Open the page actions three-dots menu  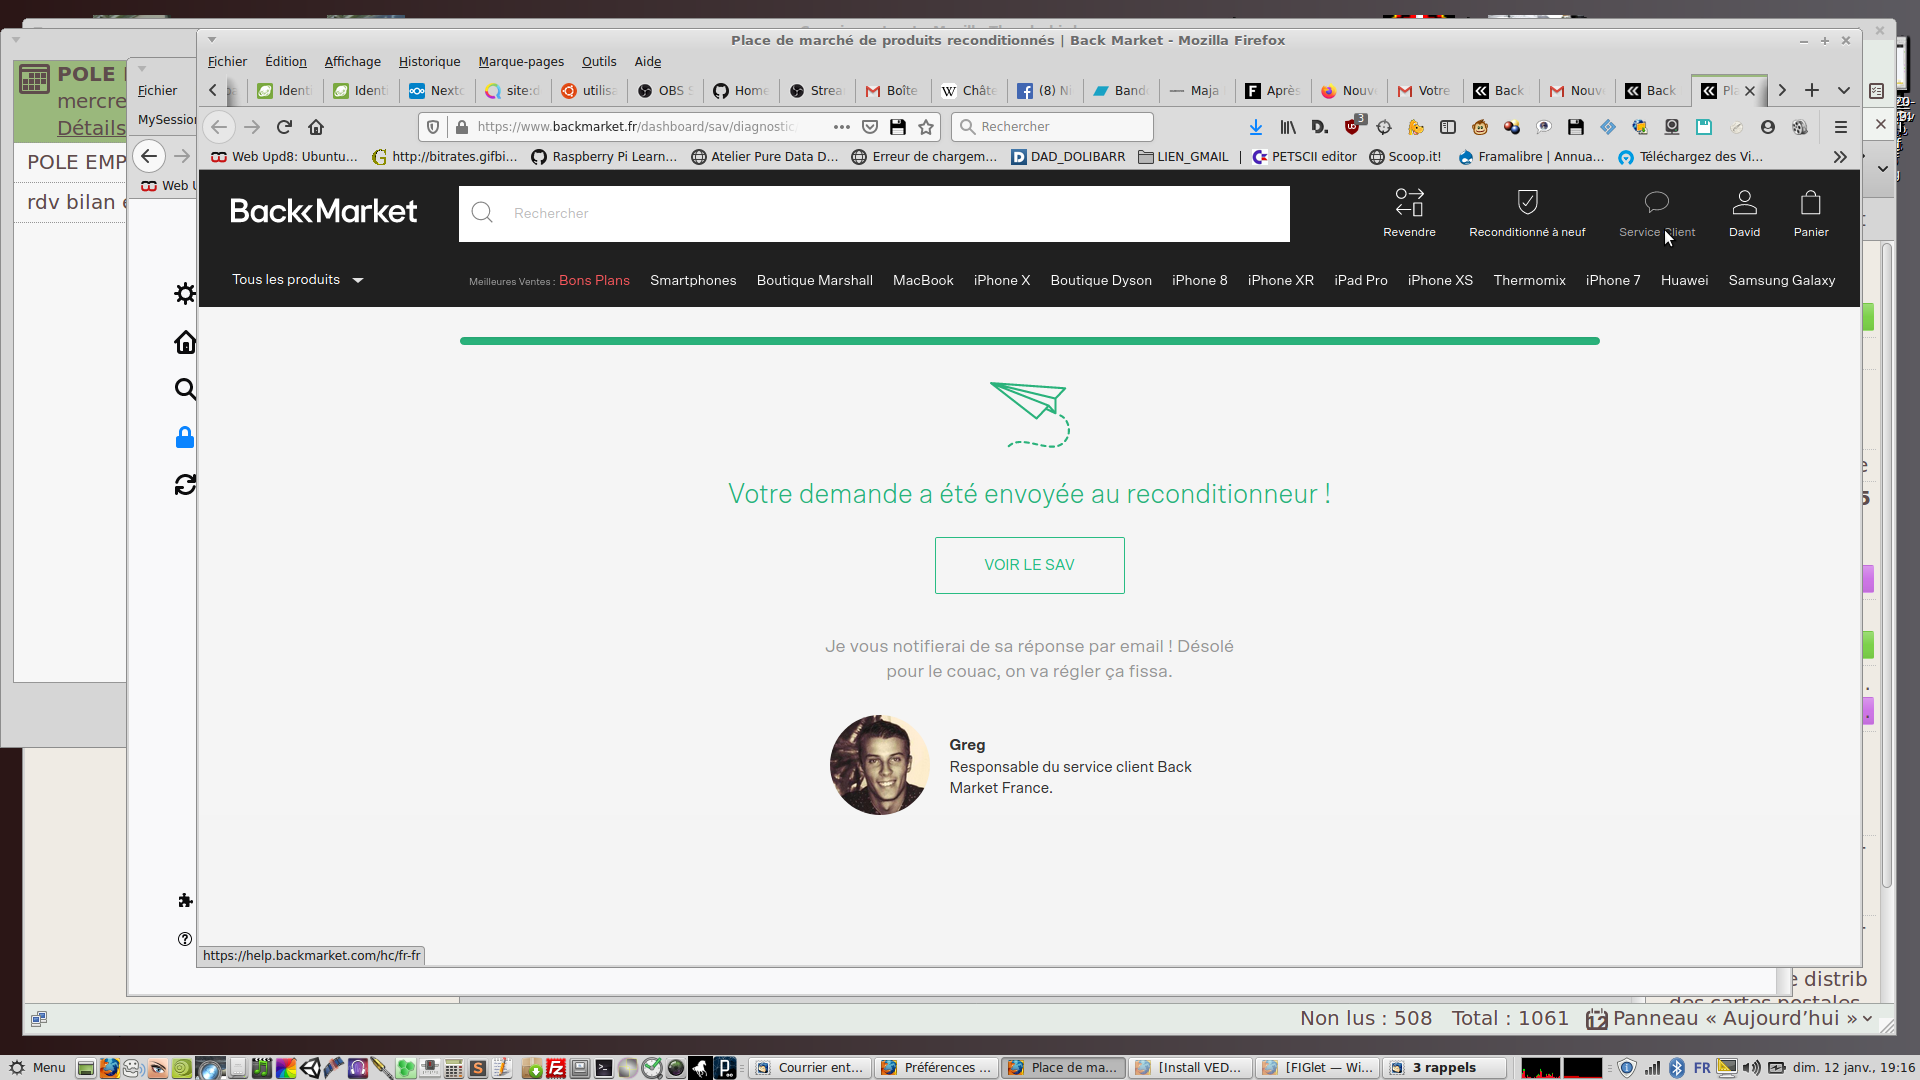coord(841,127)
